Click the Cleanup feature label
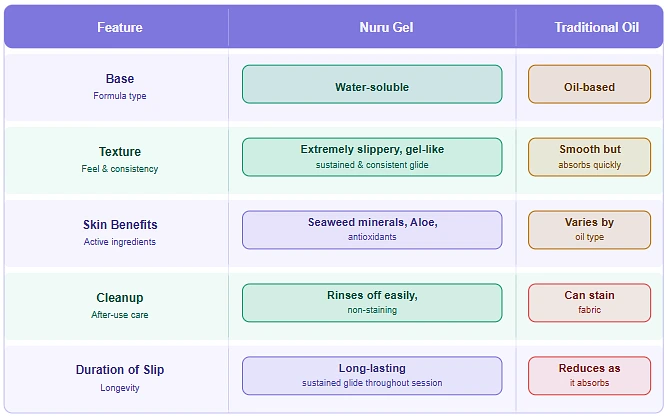 pyautogui.click(x=119, y=298)
